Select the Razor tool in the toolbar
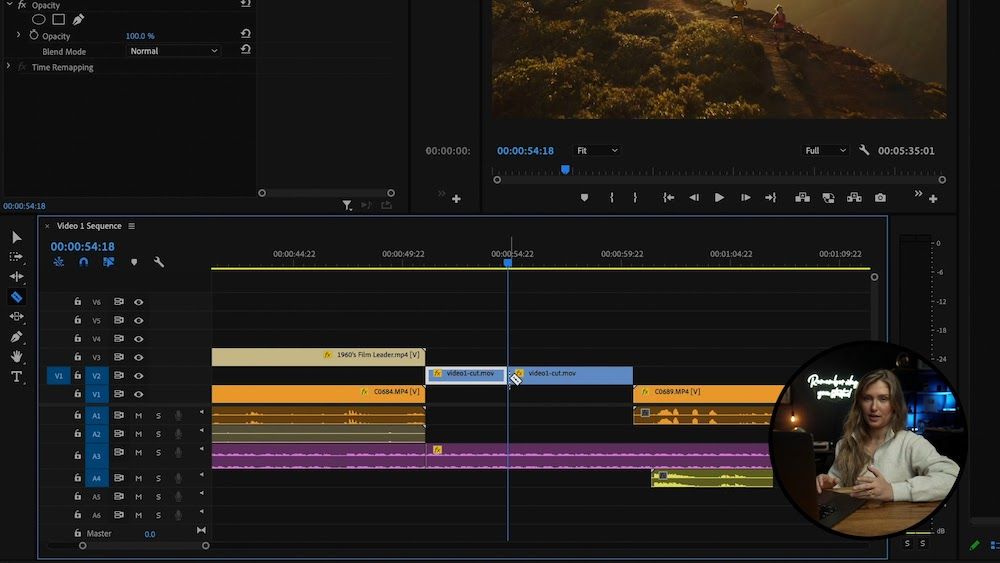This screenshot has height=563, width=1000. click(x=16, y=297)
